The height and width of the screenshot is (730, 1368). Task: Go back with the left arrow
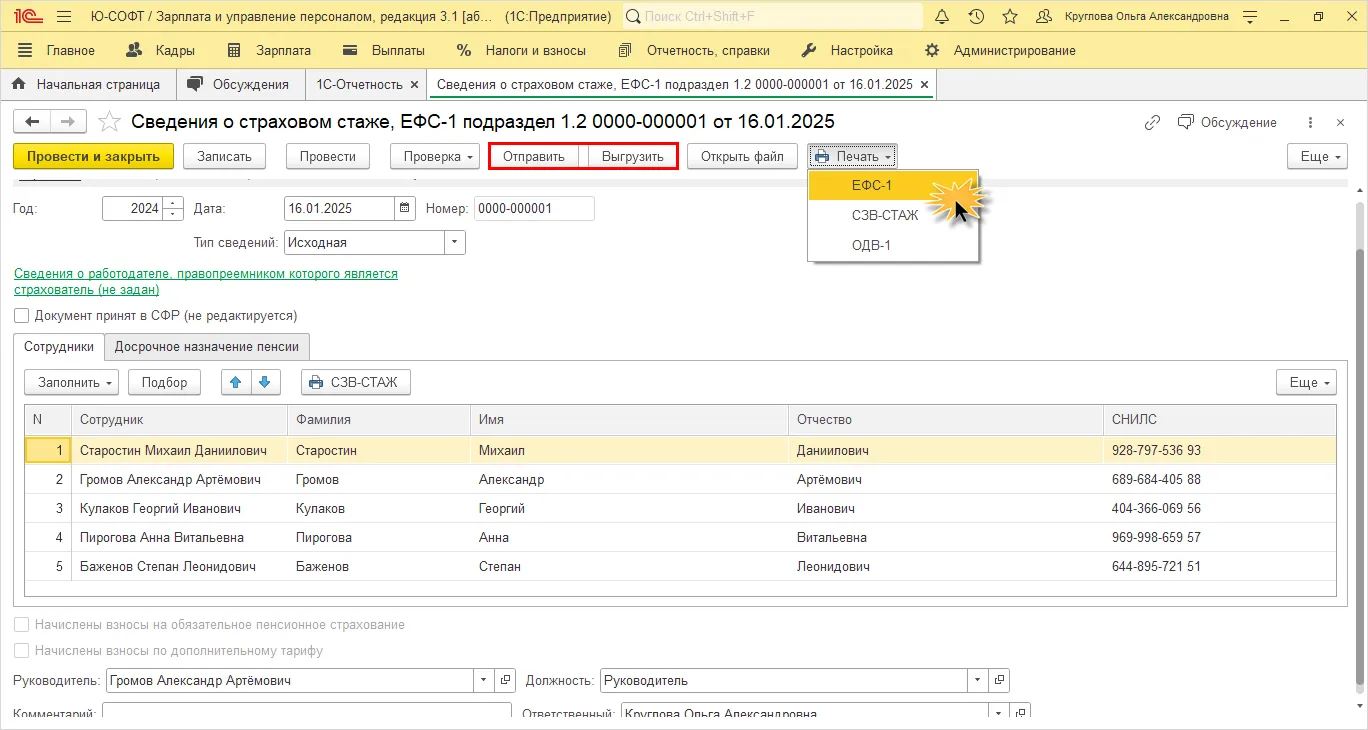coord(32,122)
